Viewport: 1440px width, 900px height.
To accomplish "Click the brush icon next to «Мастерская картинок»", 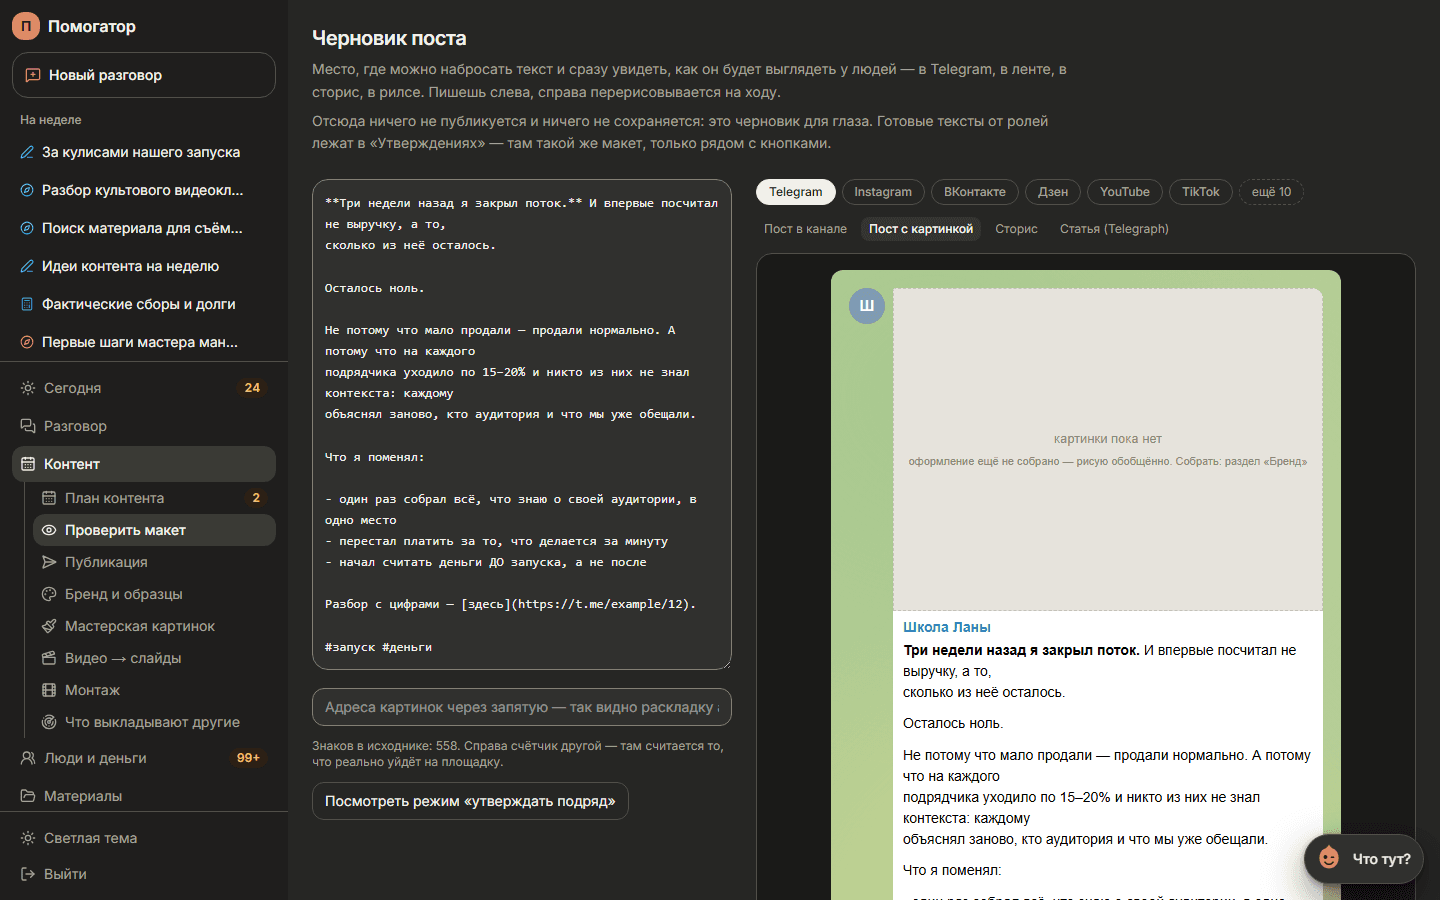I will pyautogui.click(x=49, y=626).
